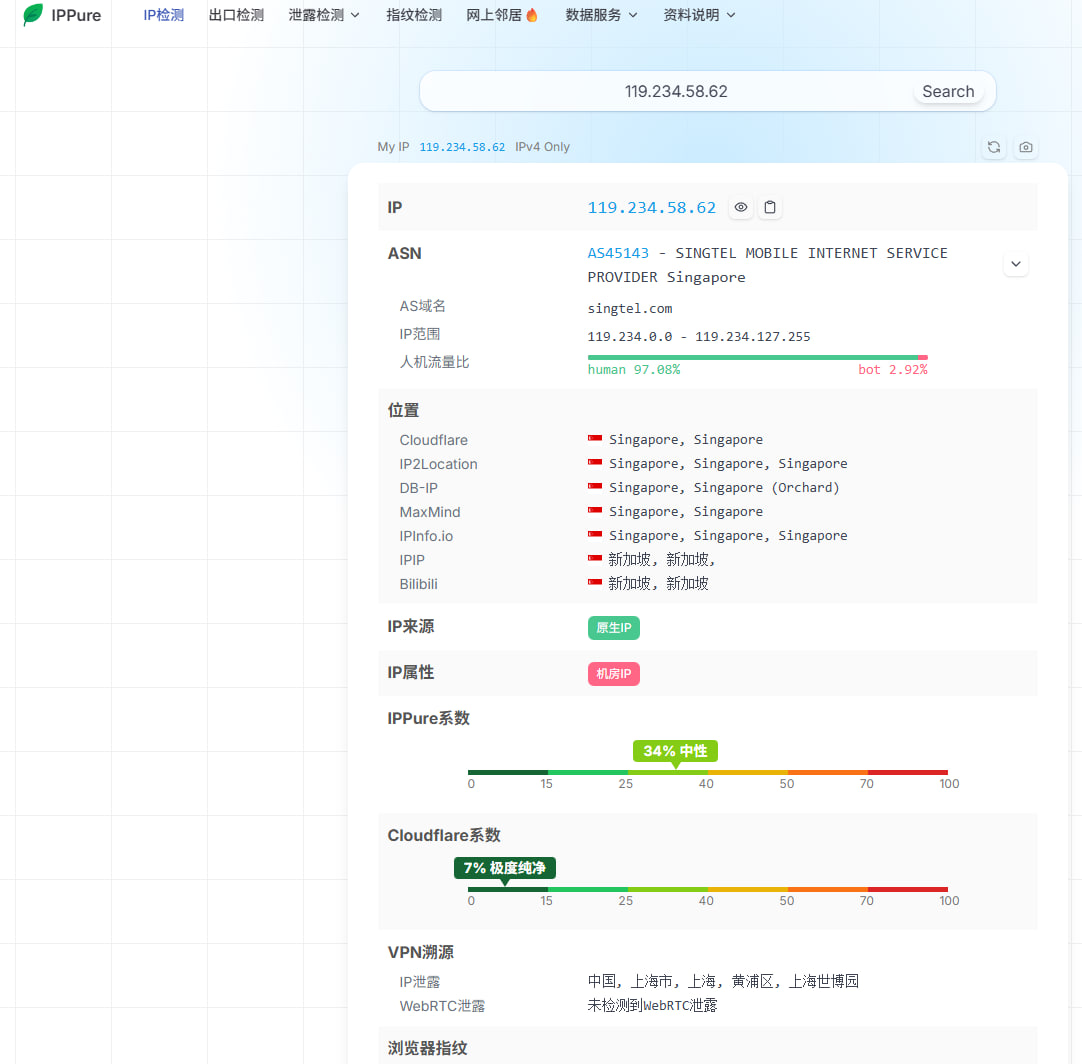The image size is (1082, 1064).
Task: Open the 数据服务 dropdown menu
Action: 601,15
